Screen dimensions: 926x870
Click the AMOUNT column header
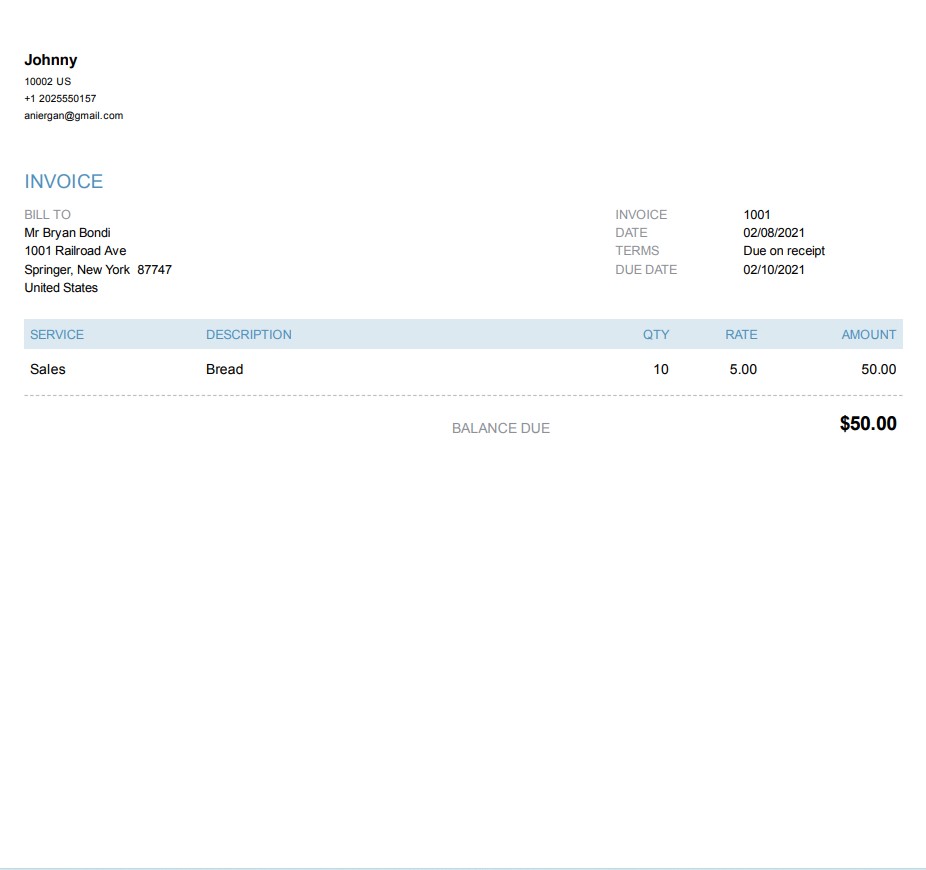[x=869, y=335]
